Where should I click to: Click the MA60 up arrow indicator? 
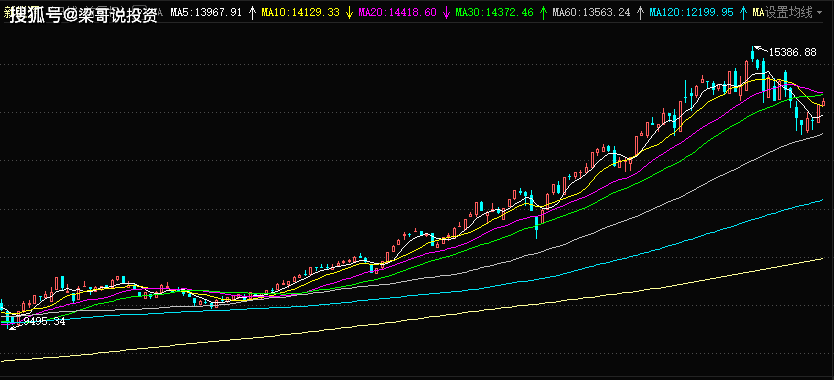click(640, 13)
